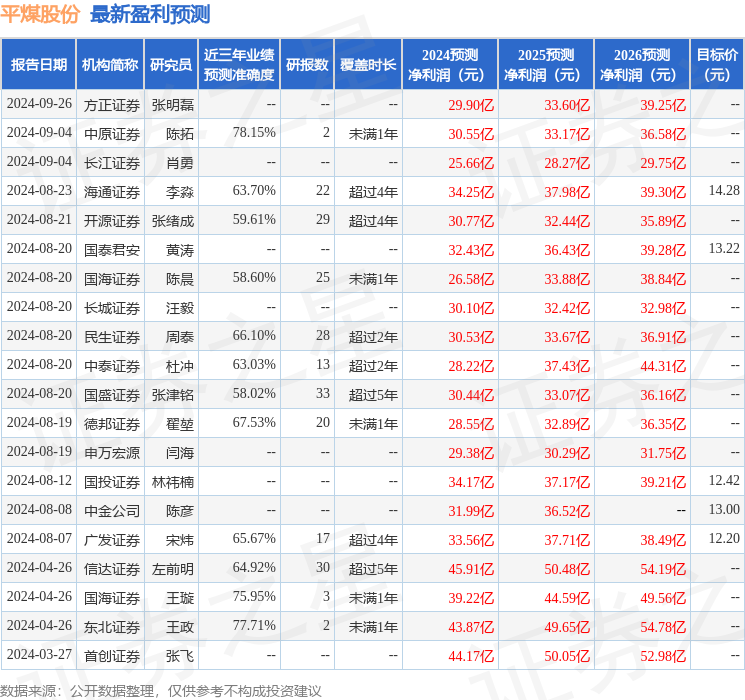Click the 26.58亿 profit forecast

click(471, 279)
